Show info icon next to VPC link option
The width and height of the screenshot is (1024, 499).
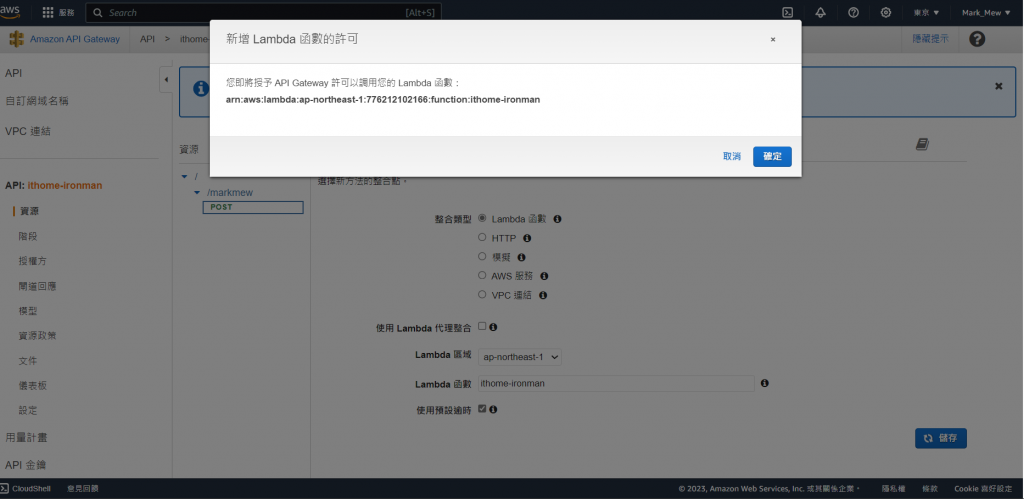click(543, 295)
